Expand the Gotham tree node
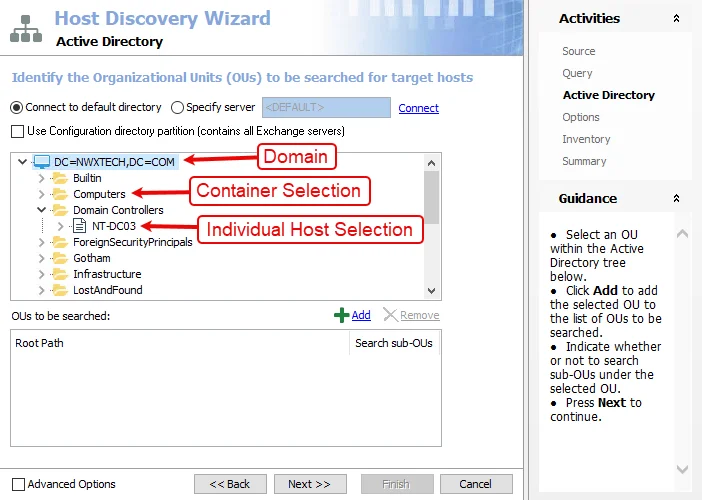702x500 pixels. click(x=42, y=258)
